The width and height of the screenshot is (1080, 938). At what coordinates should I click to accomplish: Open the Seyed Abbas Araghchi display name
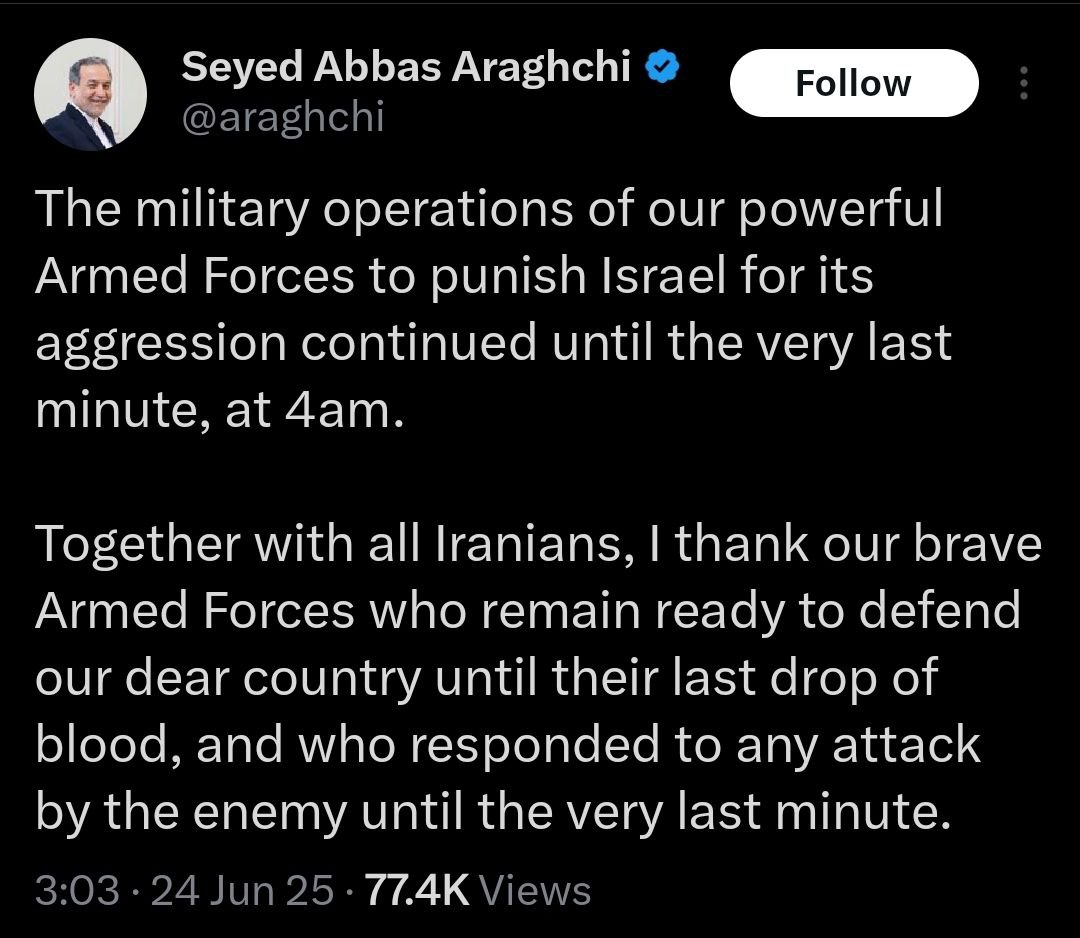click(406, 68)
